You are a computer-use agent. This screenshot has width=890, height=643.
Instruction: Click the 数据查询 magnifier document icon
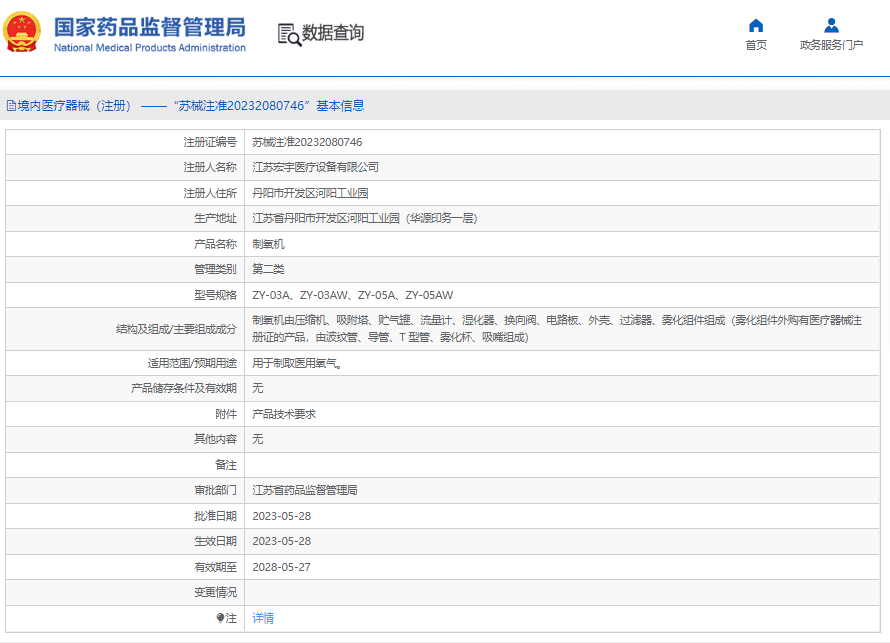click(288, 34)
